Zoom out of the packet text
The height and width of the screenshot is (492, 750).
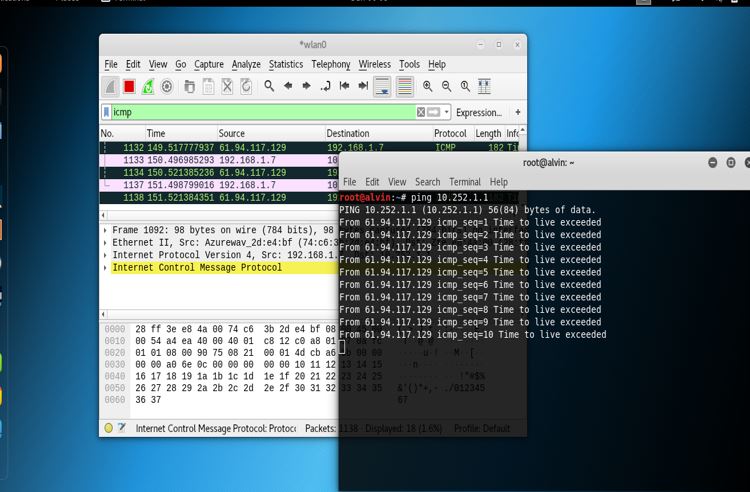click(x=446, y=86)
